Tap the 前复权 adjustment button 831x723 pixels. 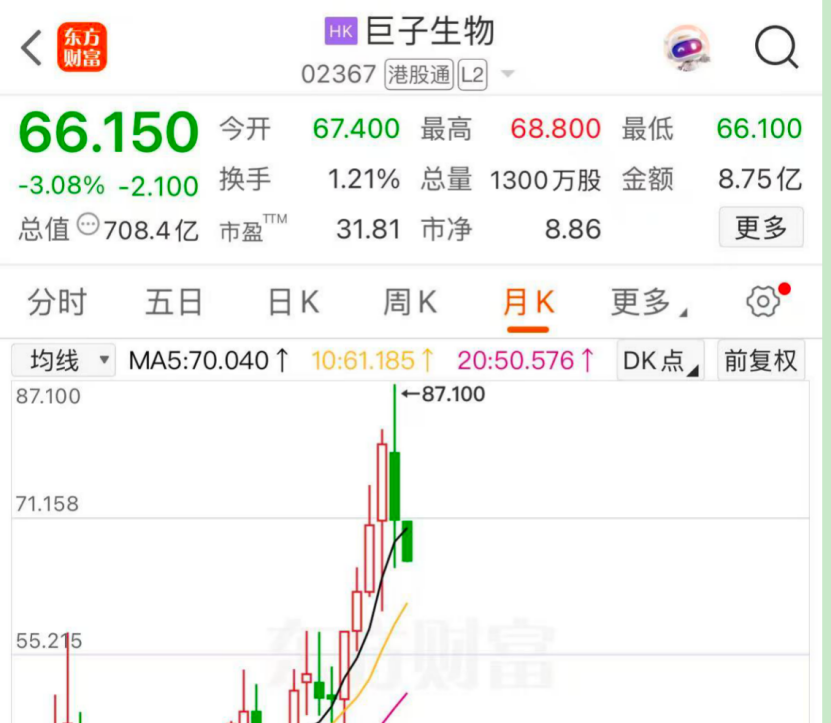tap(761, 360)
